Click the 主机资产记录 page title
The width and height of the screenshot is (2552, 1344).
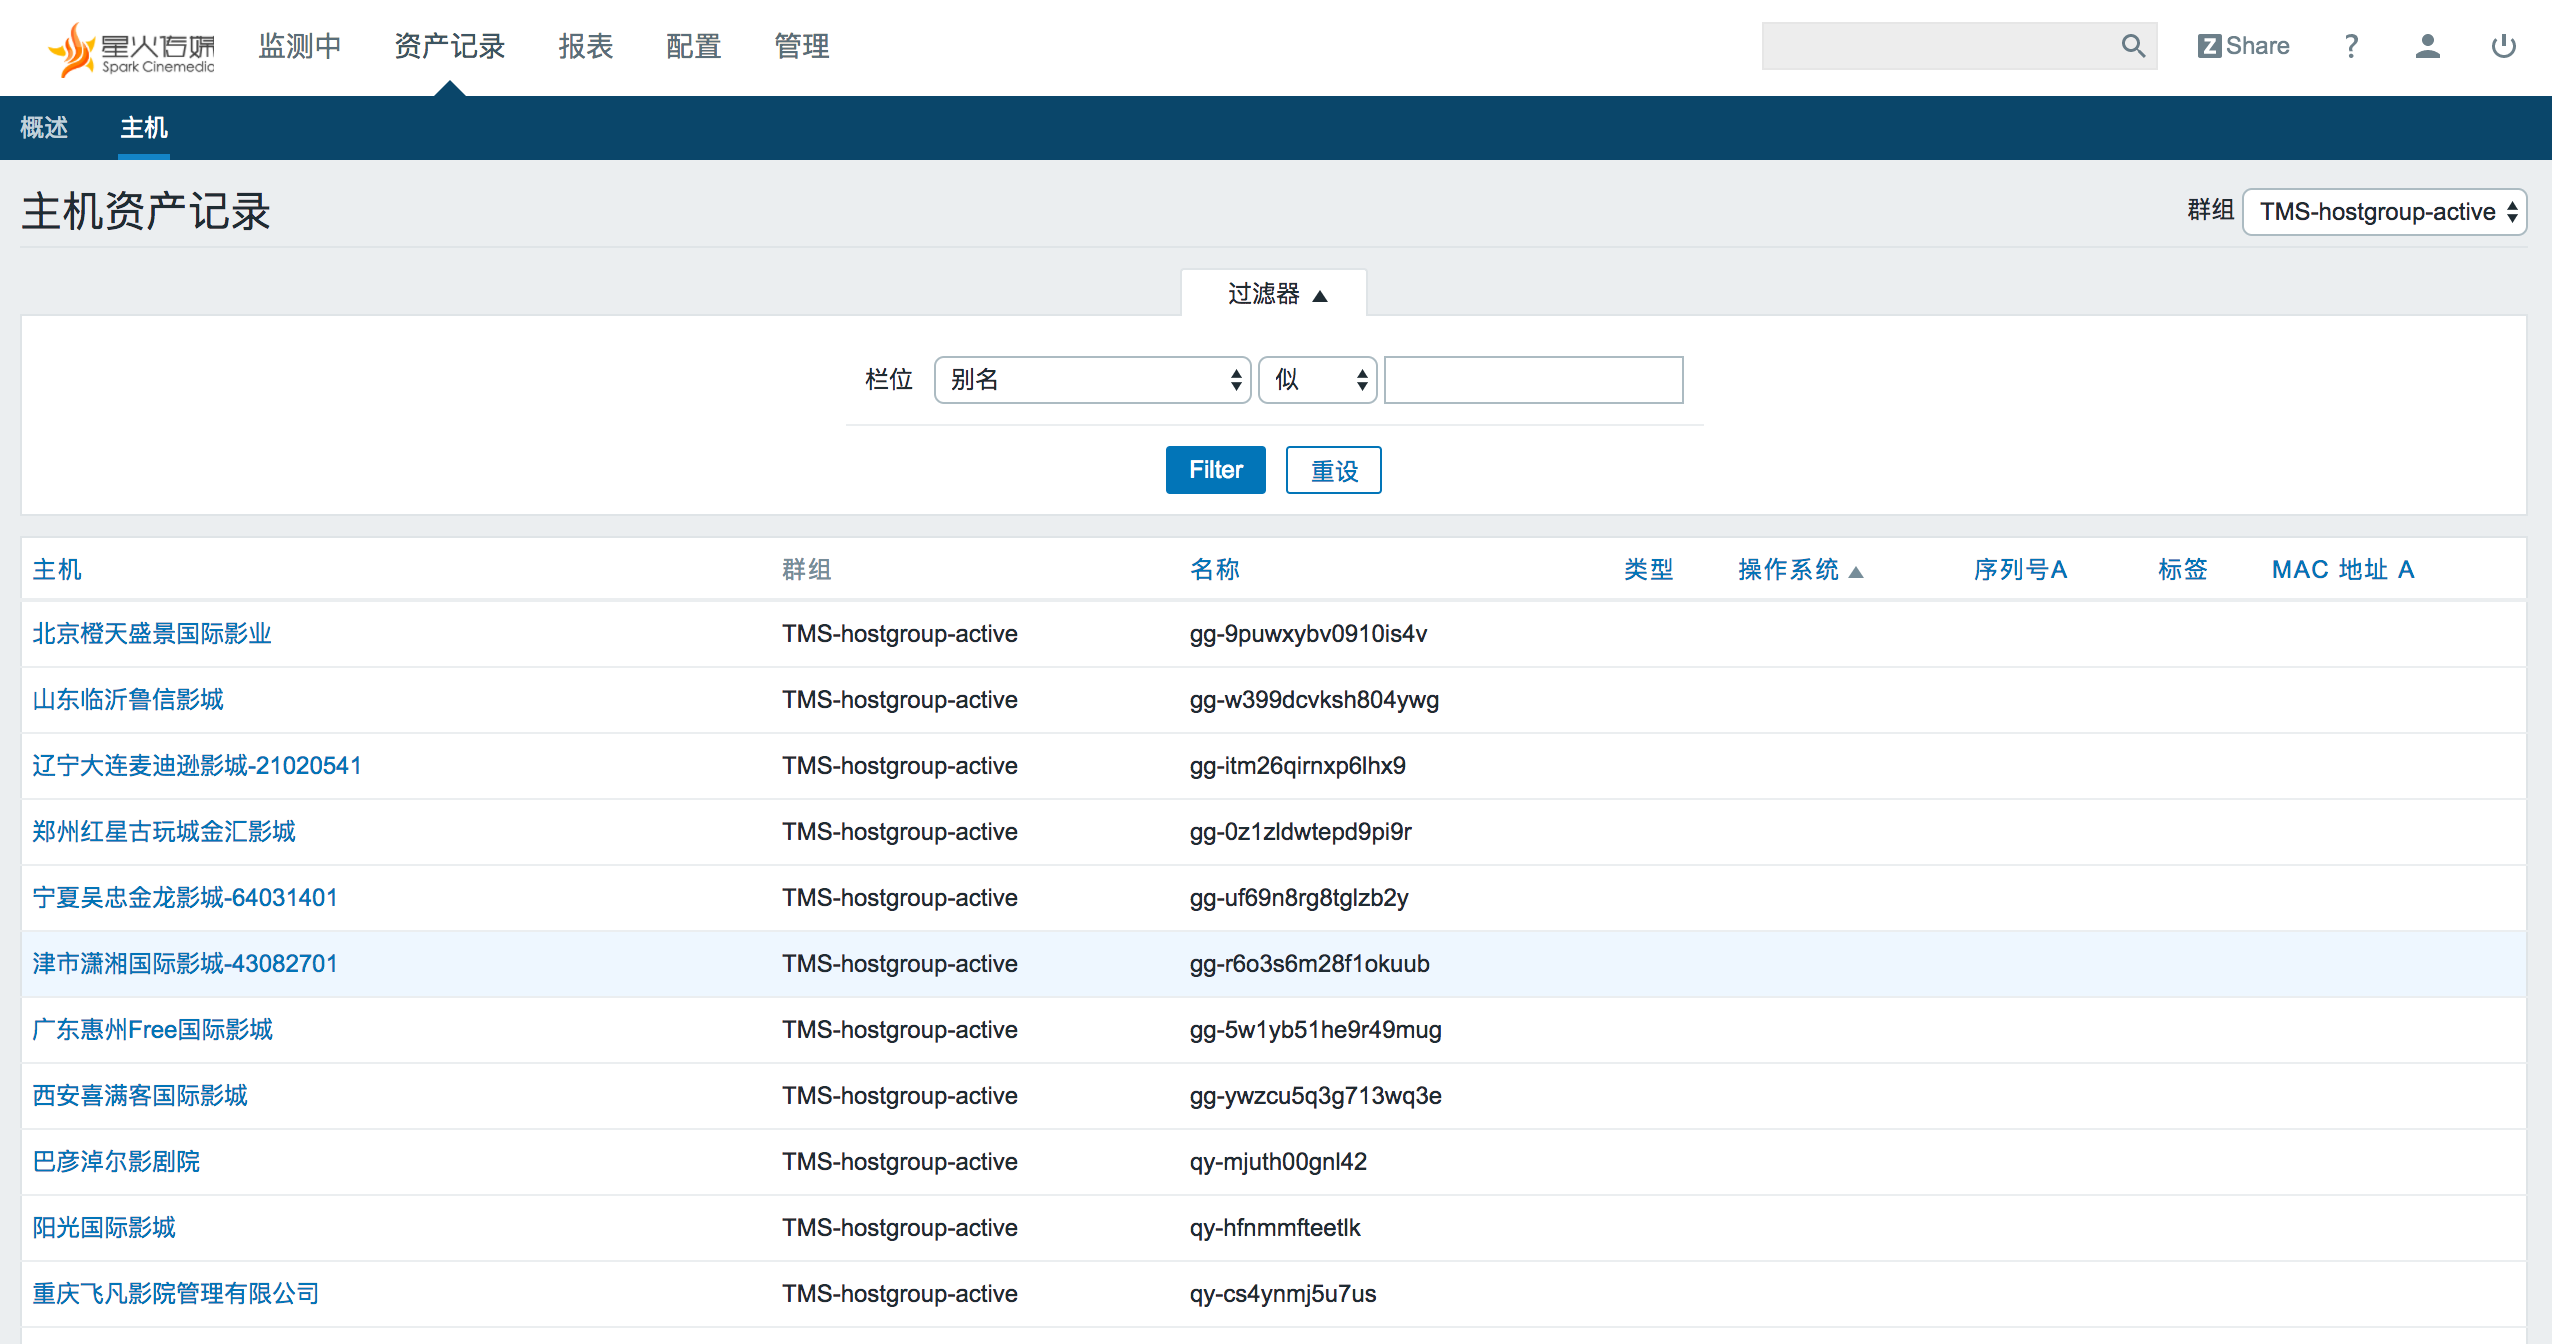pyautogui.click(x=146, y=212)
